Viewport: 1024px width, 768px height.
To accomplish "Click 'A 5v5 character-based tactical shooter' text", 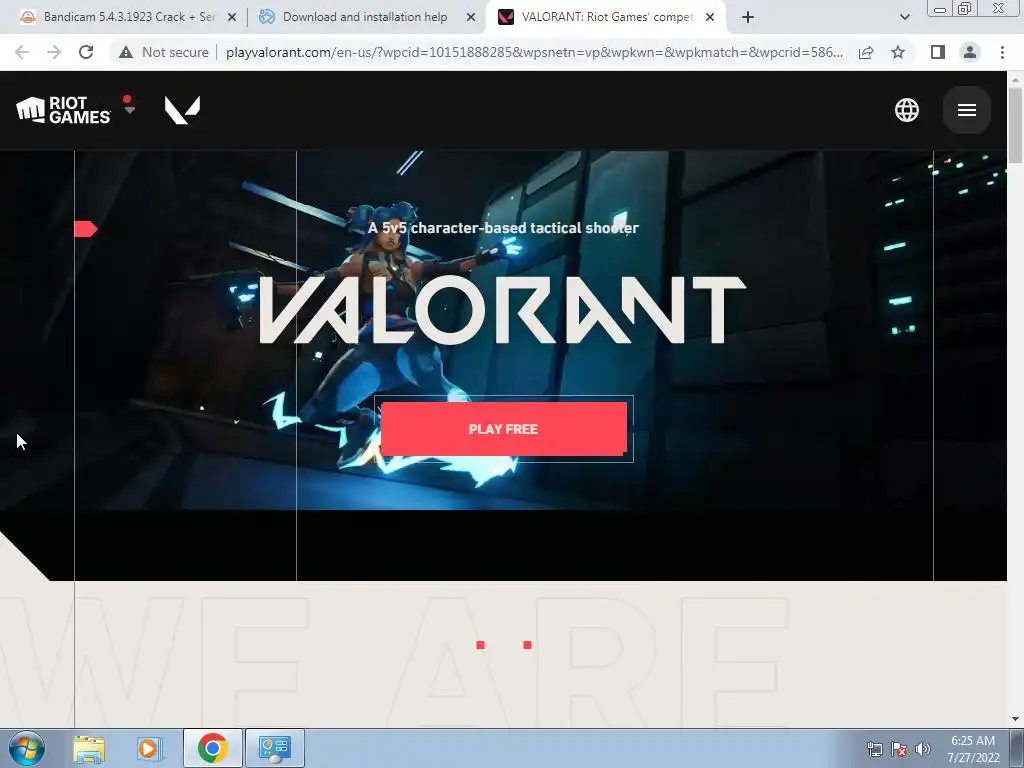I will coord(503,228).
